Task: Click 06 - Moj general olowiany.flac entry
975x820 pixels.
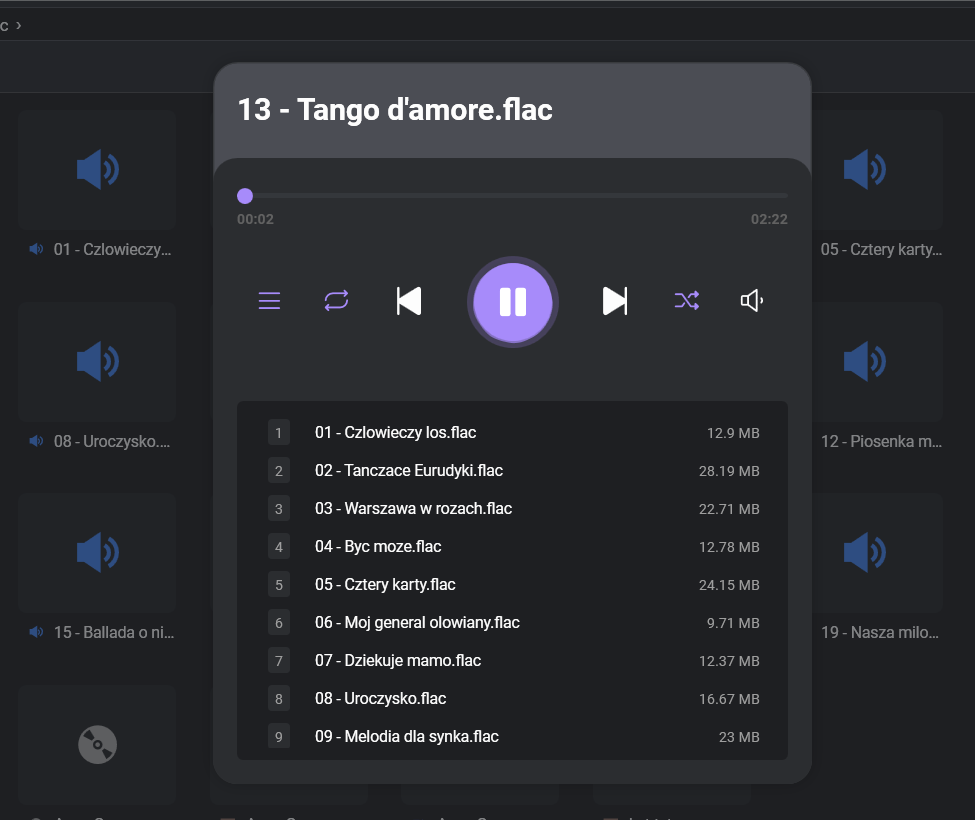Action: coord(417,622)
